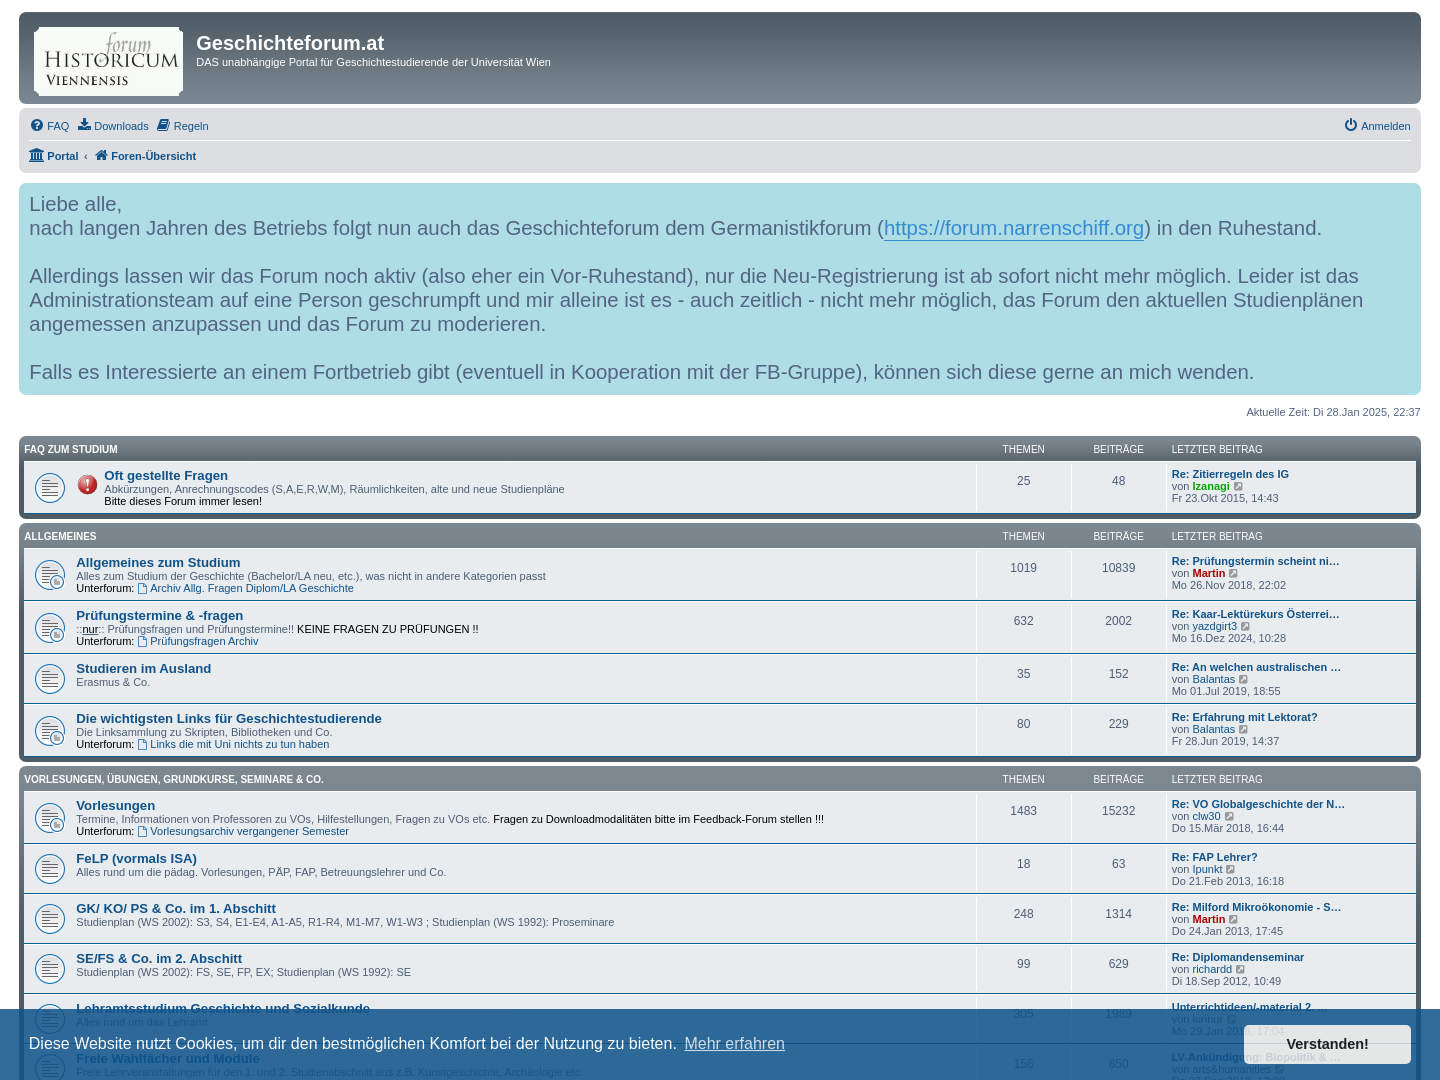This screenshot has height=1080, width=1440.
Task: View user profile richardd
Action: tap(1212, 970)
